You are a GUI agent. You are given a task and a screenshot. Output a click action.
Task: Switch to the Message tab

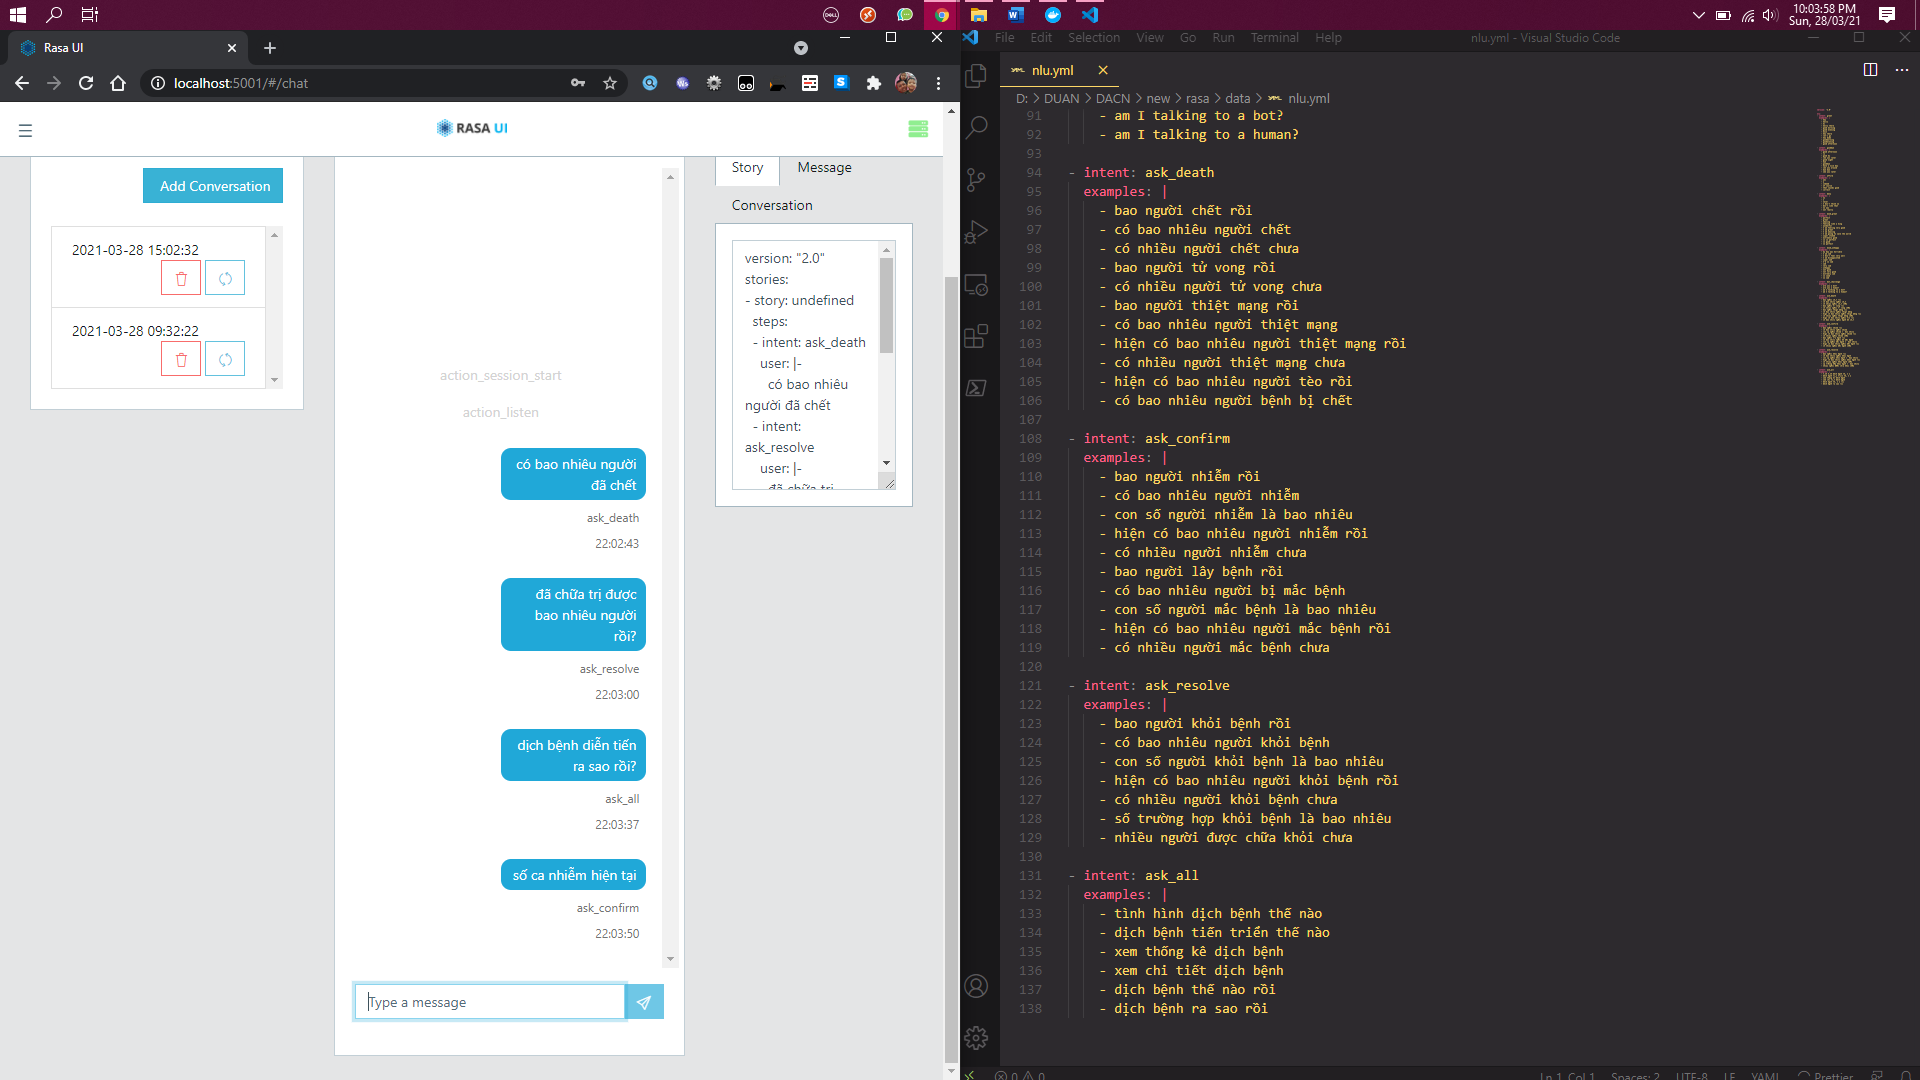click(x=825, y=168)
